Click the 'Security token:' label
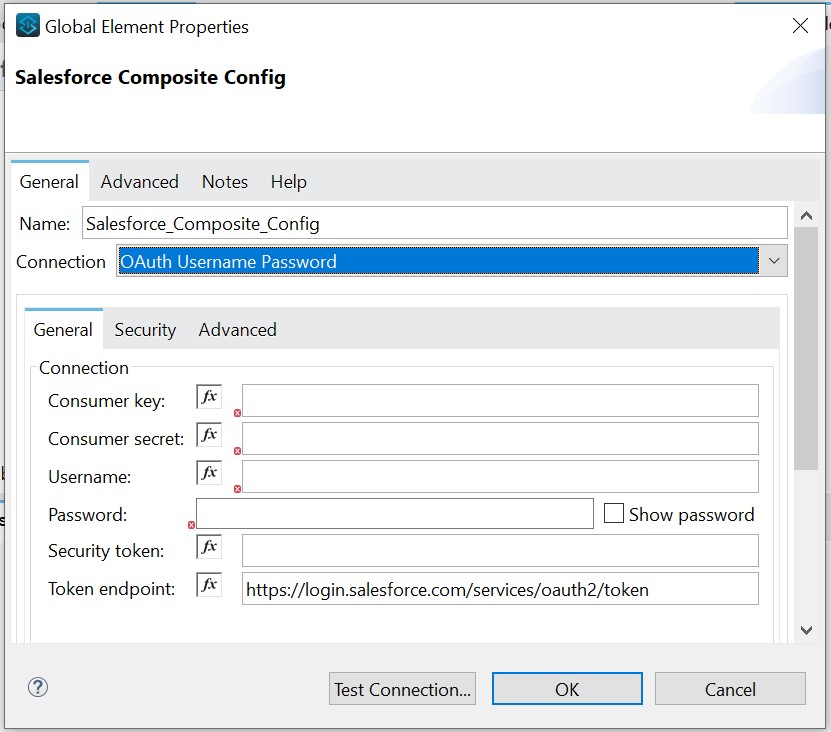The image size is (831, 732). coord(106,551)
